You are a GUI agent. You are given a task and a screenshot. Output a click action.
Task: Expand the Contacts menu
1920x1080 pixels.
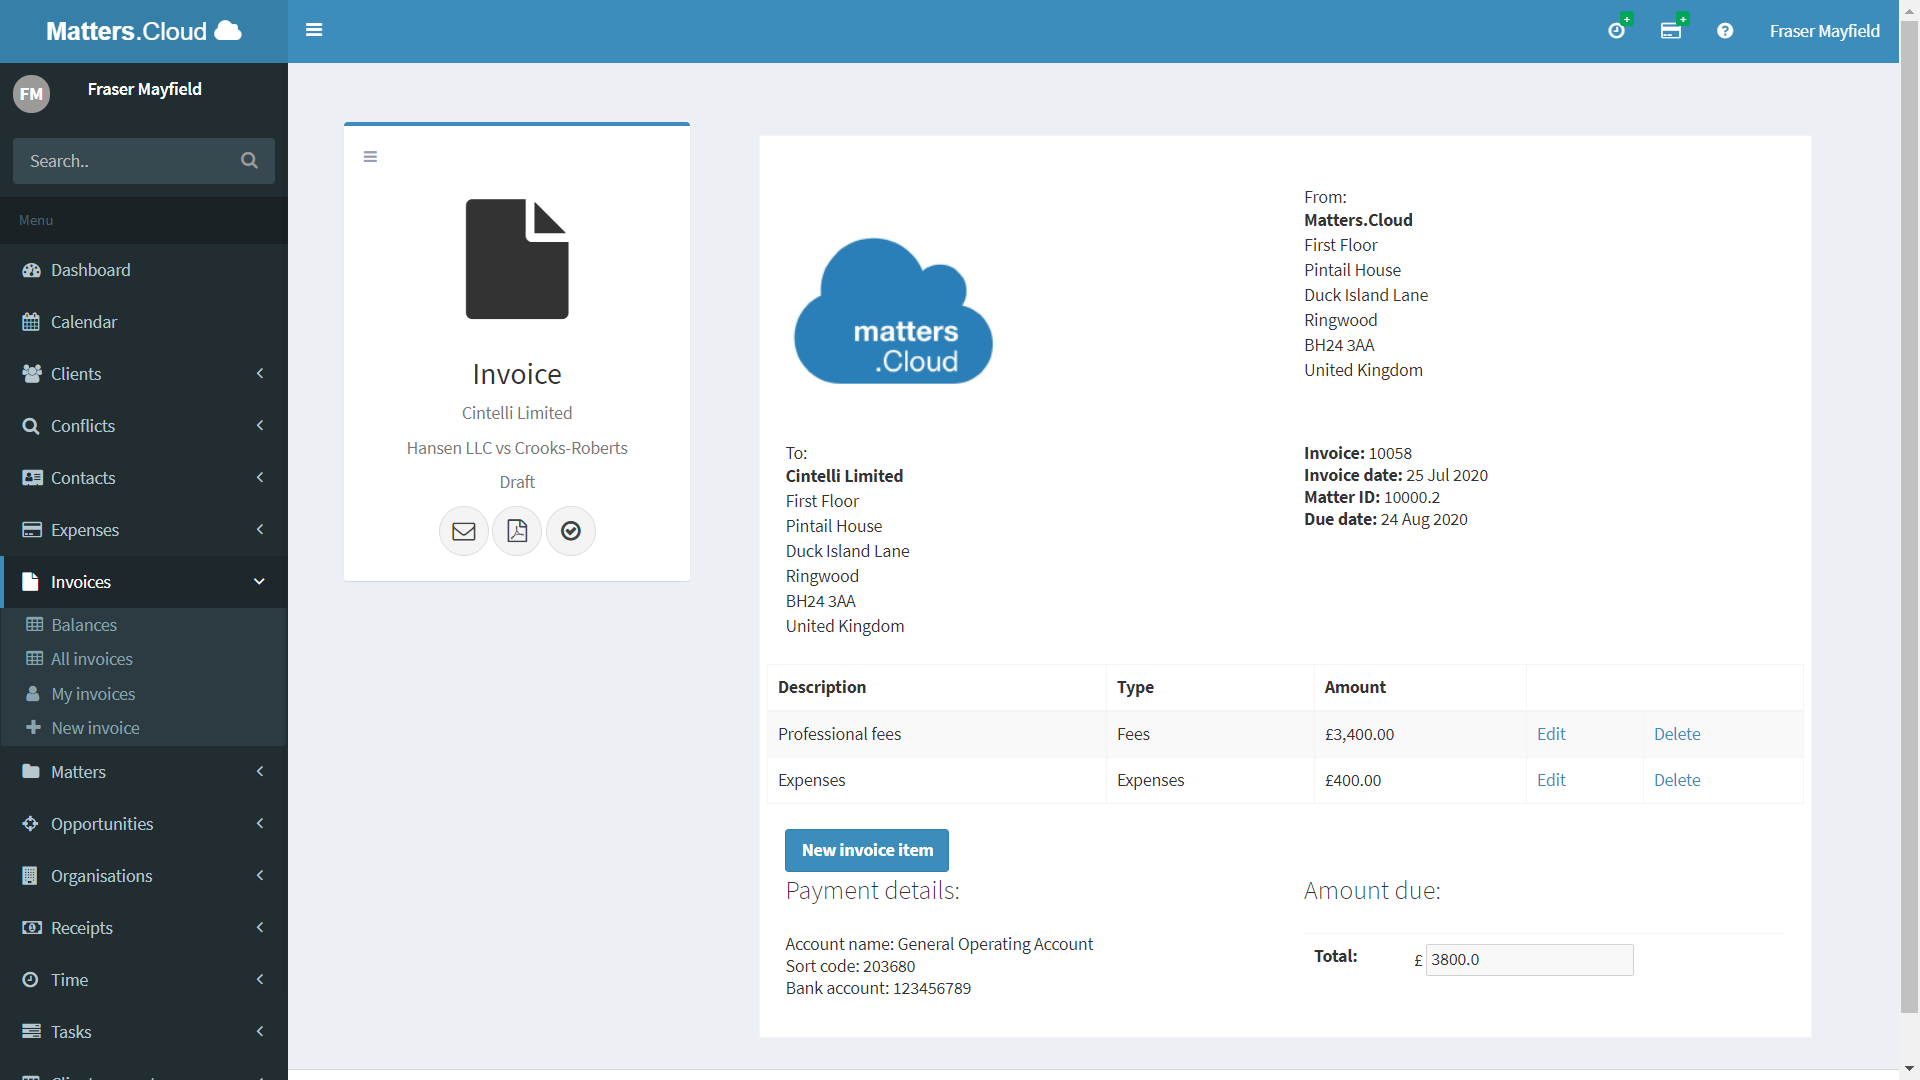tap(144, 478)
